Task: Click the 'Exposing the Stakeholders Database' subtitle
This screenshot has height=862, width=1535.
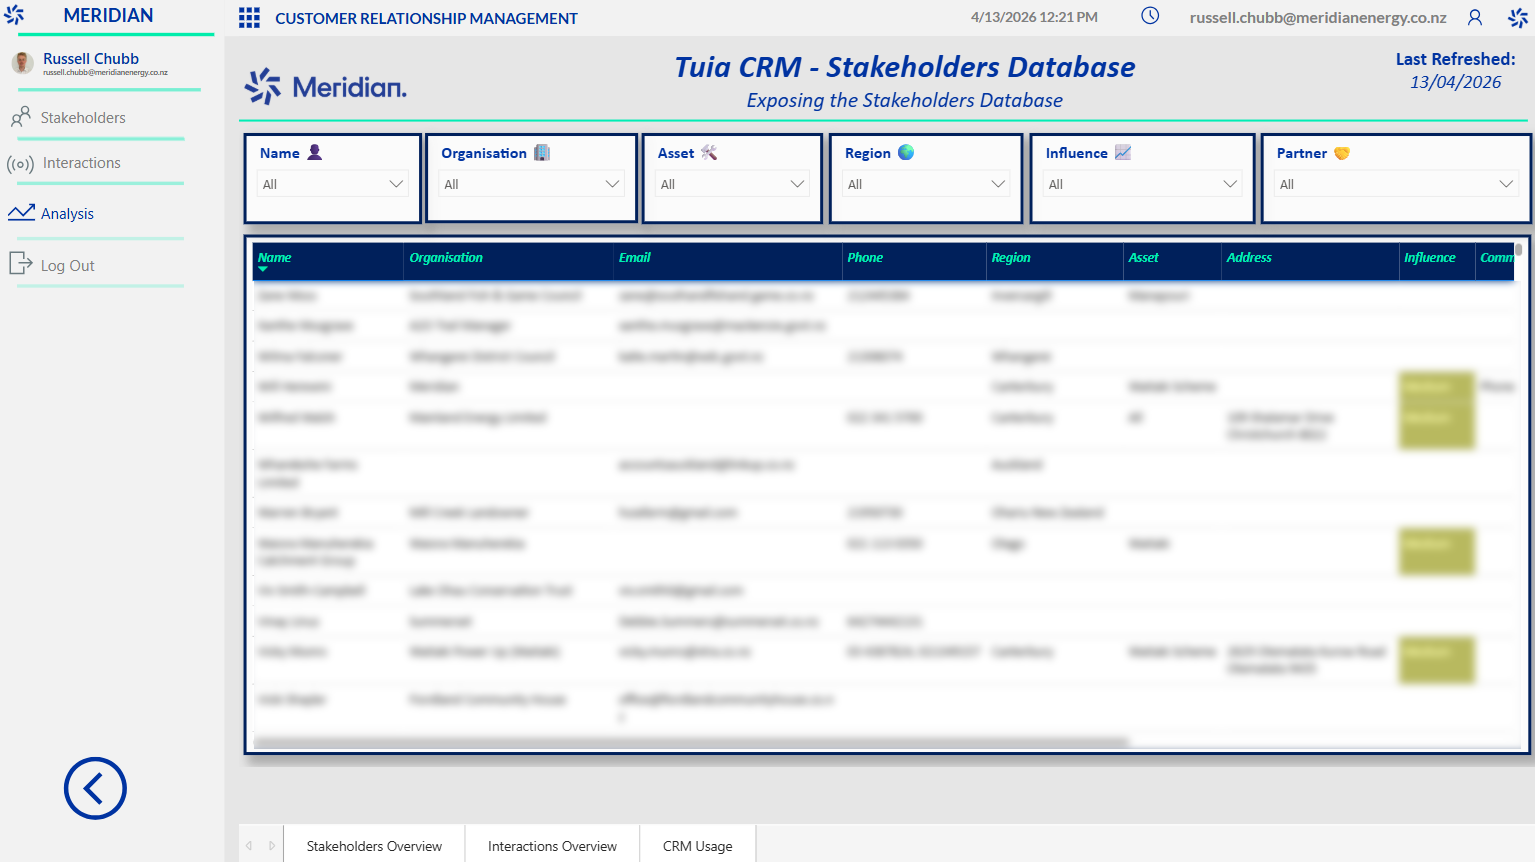Action: (x=905, y=100)
